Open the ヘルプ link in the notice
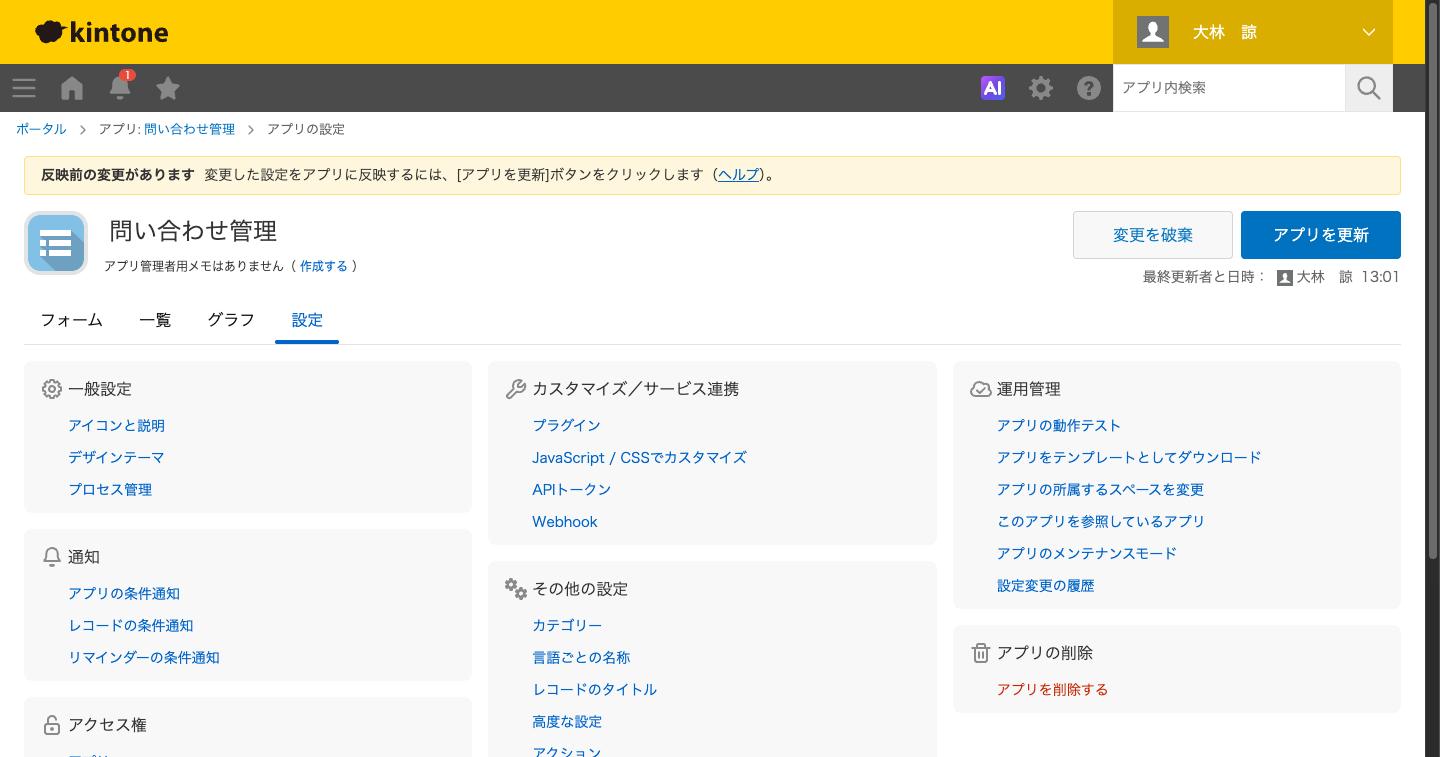Image resolution: width=1440 pixels, height=757 pixels. pyautogui.click(x=738, y=174)
